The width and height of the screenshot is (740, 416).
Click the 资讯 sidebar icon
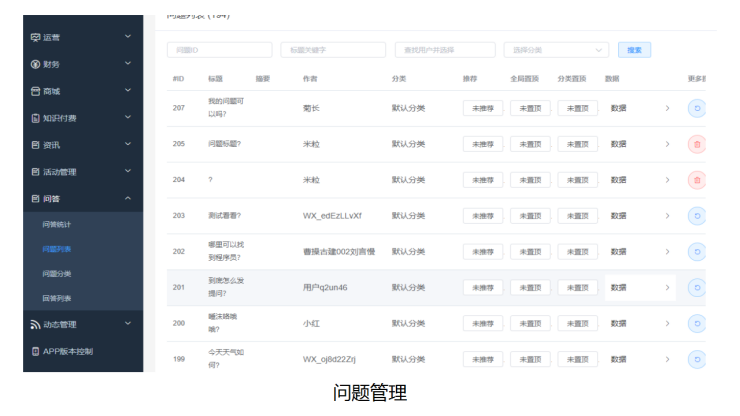coord(35,145)
